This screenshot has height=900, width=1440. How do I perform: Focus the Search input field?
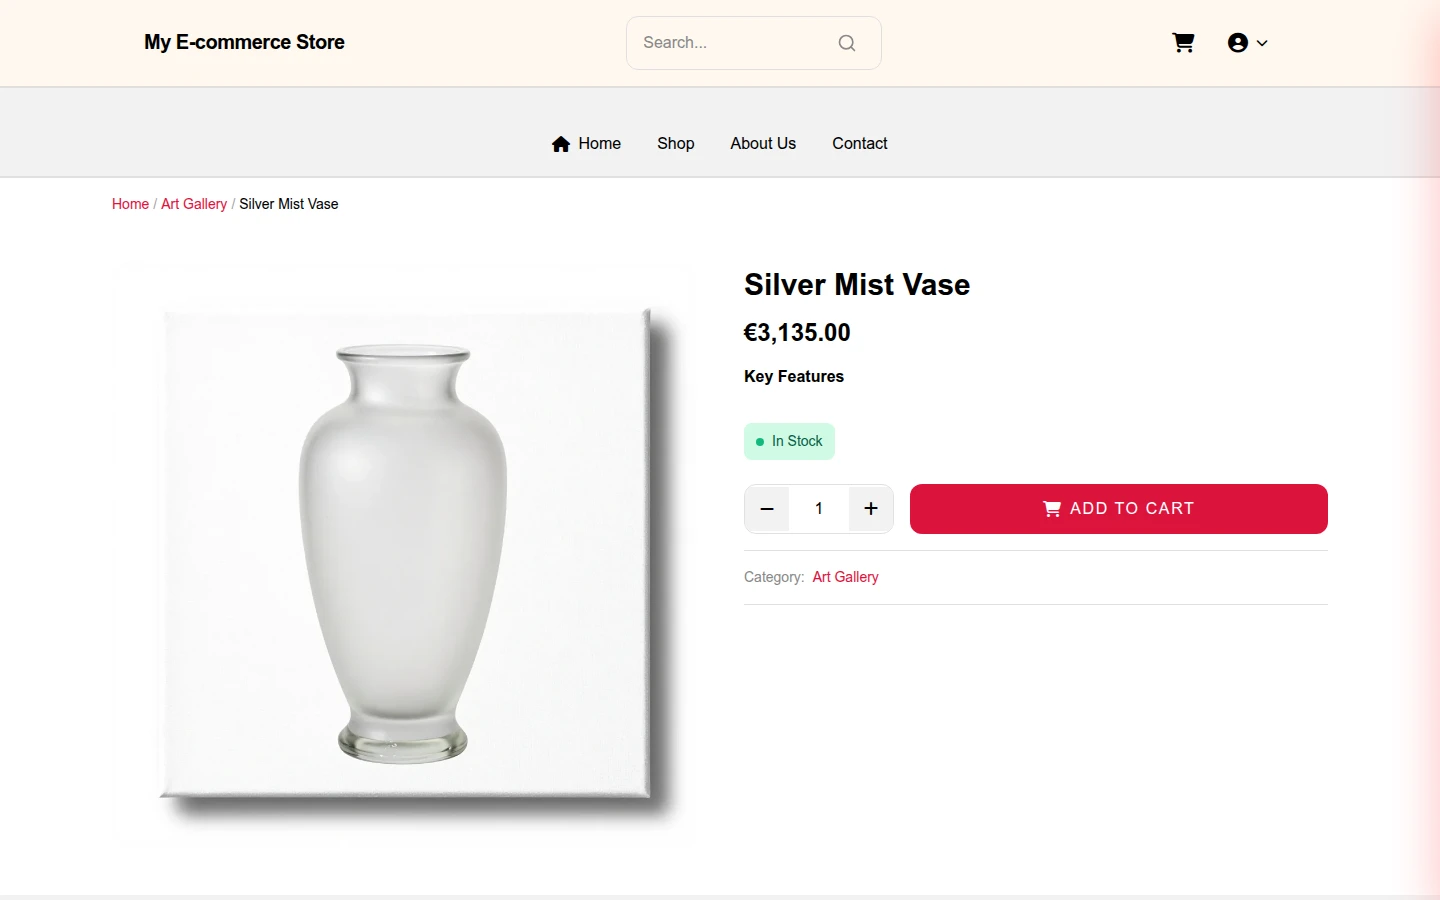(735, 43)
